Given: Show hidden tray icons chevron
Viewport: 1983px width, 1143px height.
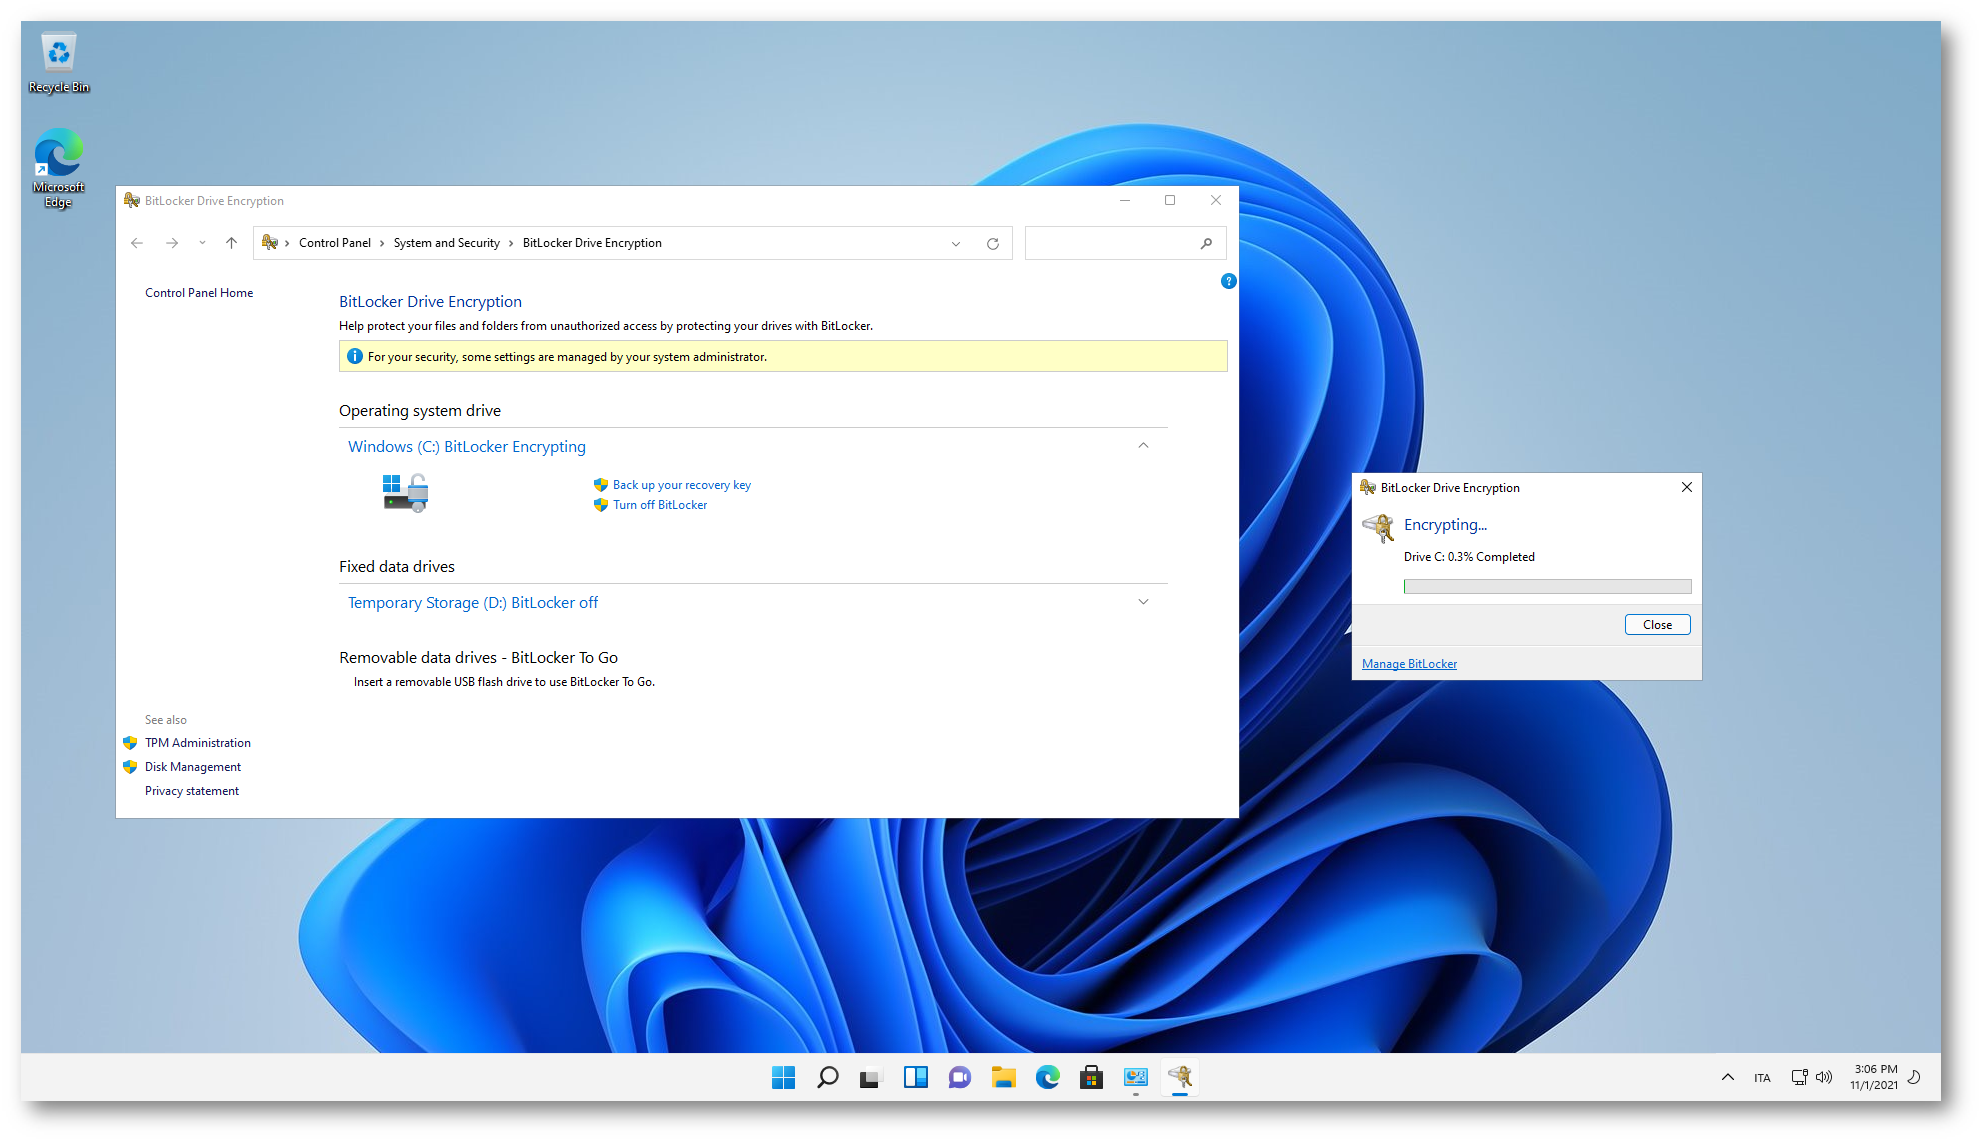Looking at the screenshot, I should coord(1727,1077).
